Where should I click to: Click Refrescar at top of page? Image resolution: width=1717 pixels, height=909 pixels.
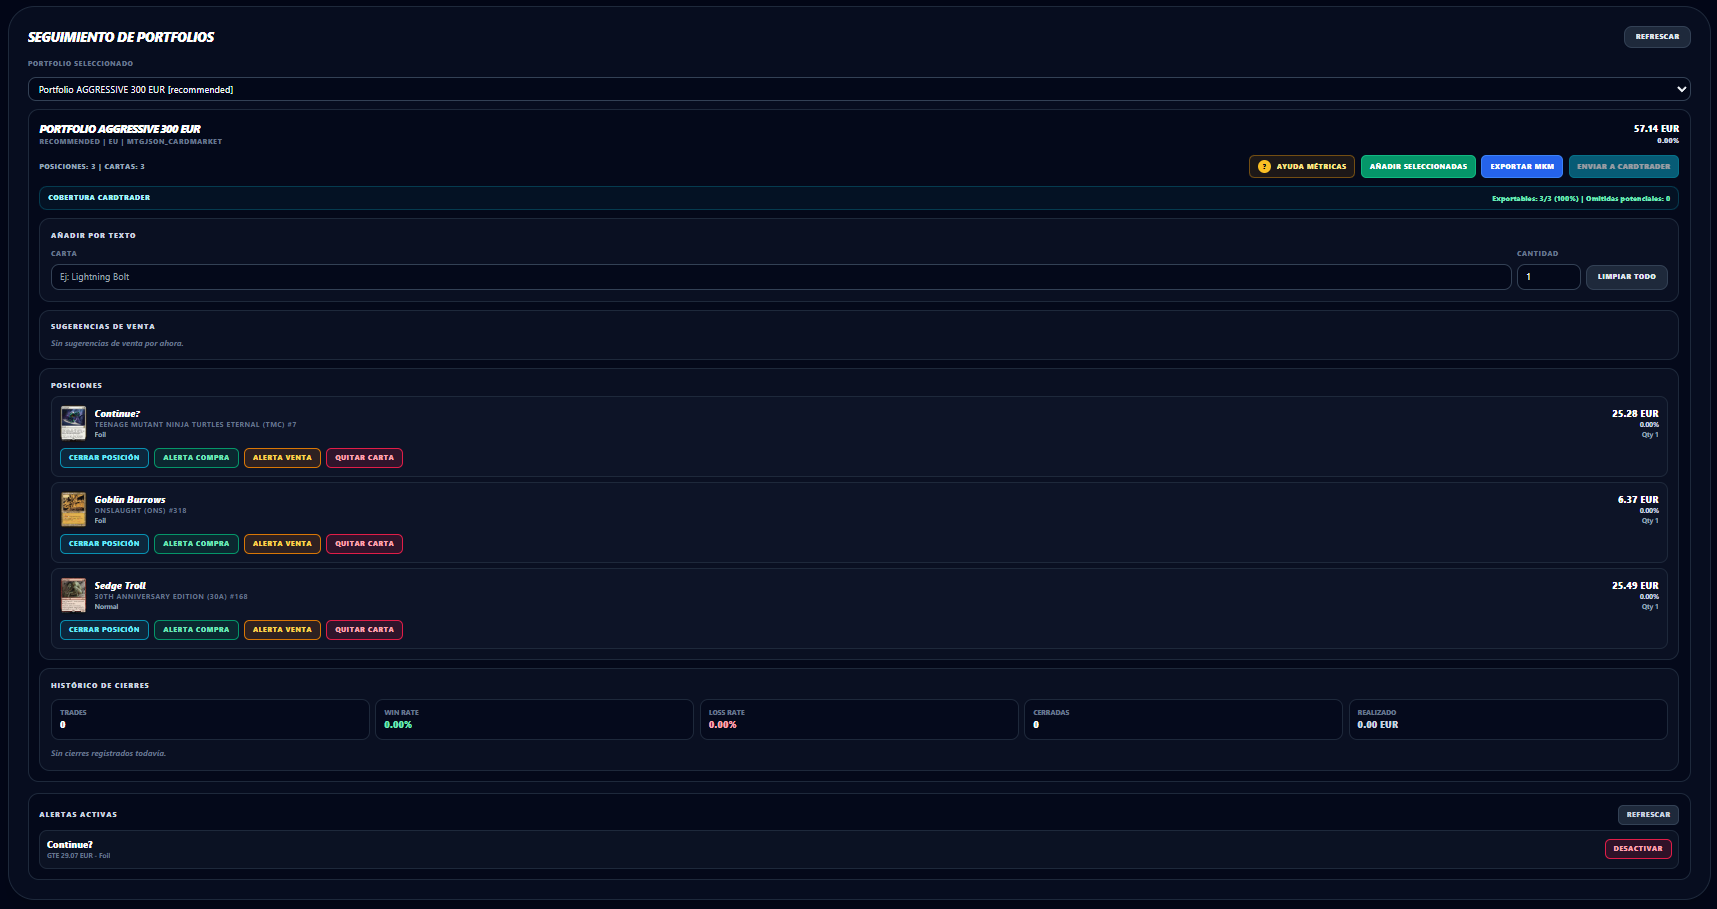pyautogui.click(x=1656, y=37)
